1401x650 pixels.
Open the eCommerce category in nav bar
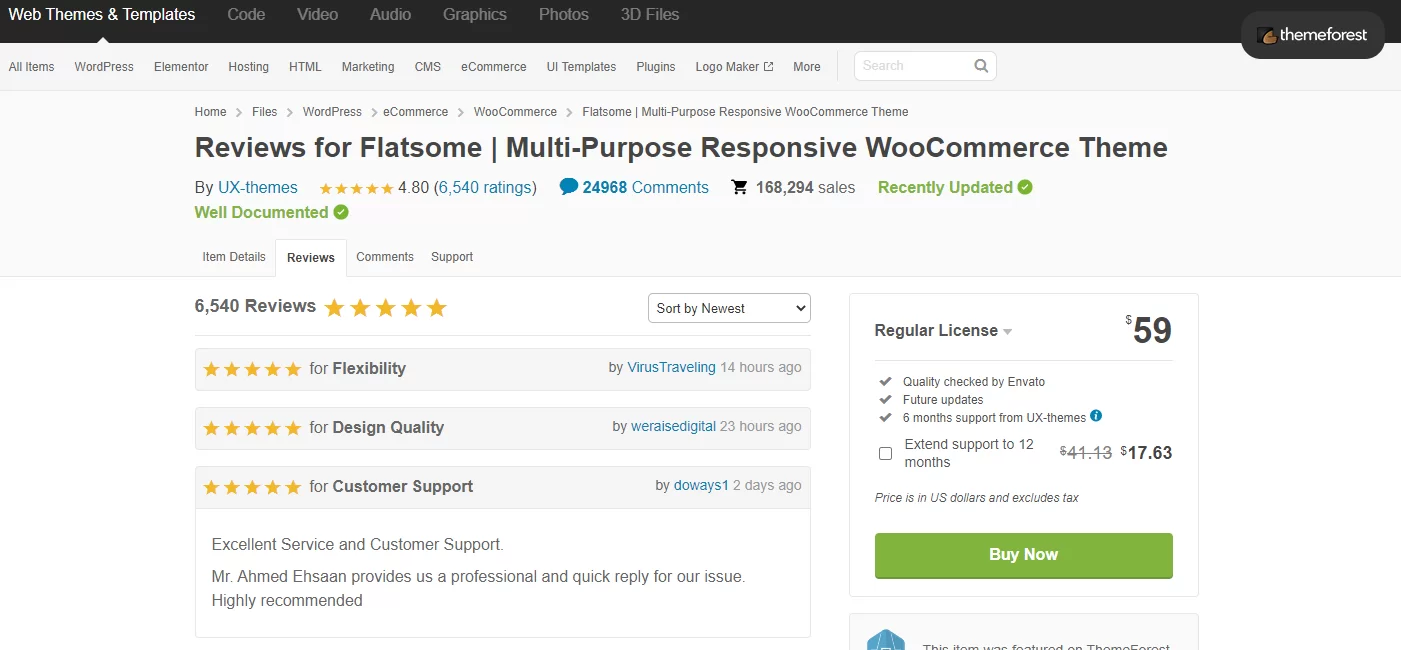pyautogui.click(x=494, y=67)
